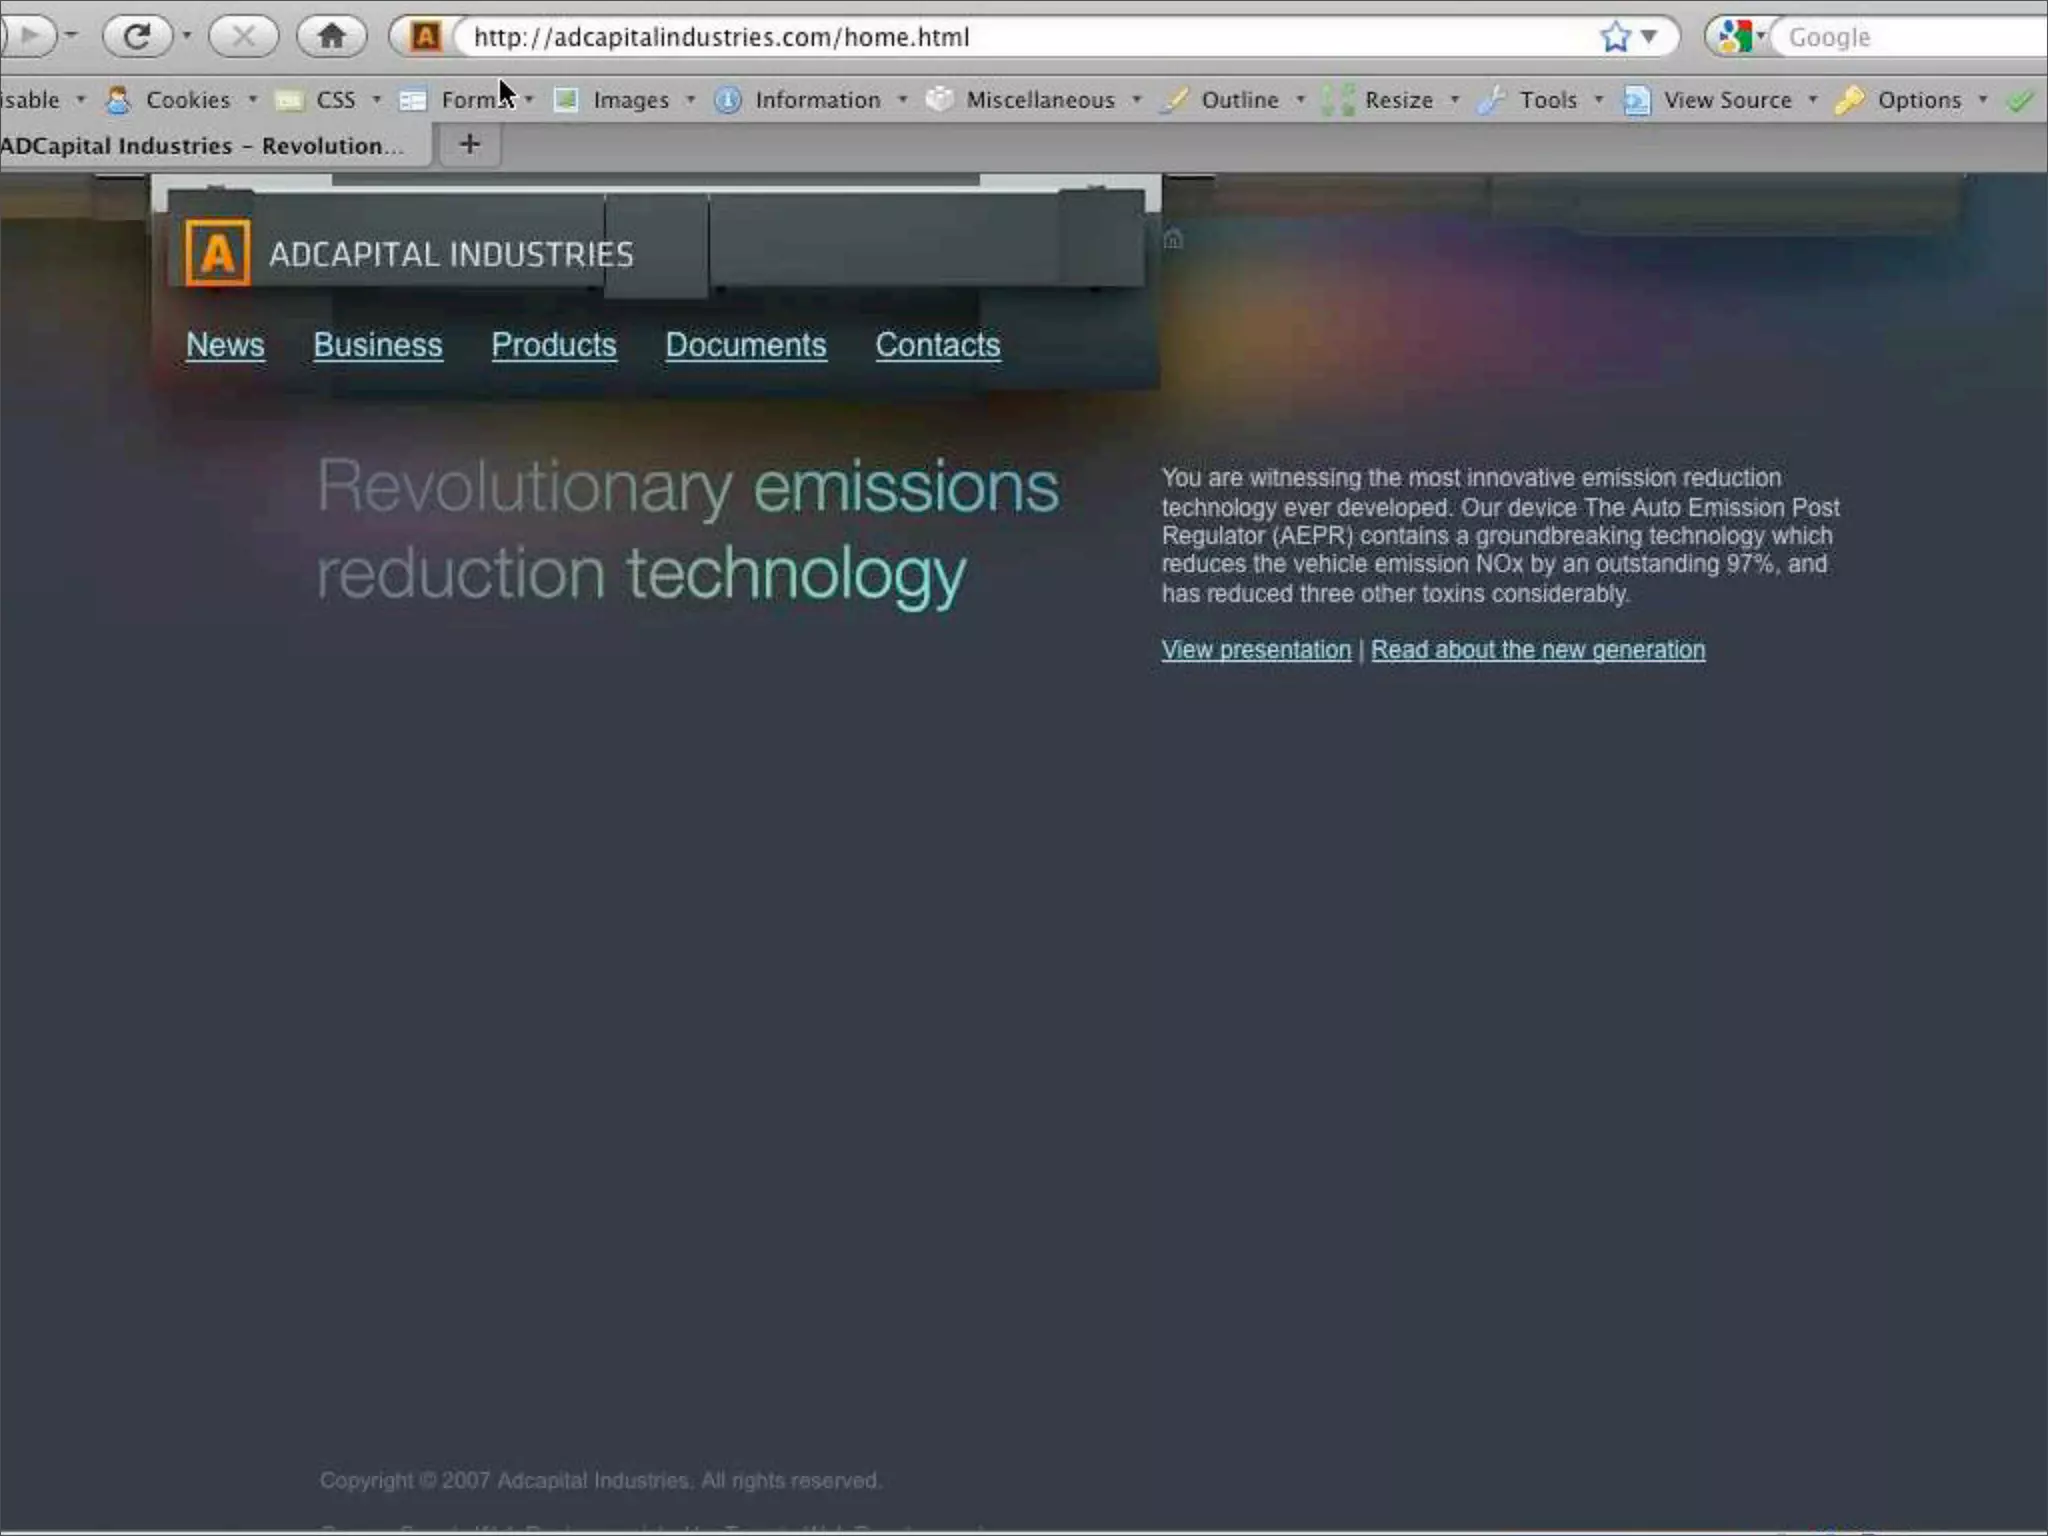Click the orange A site favicon

(425, 37)
